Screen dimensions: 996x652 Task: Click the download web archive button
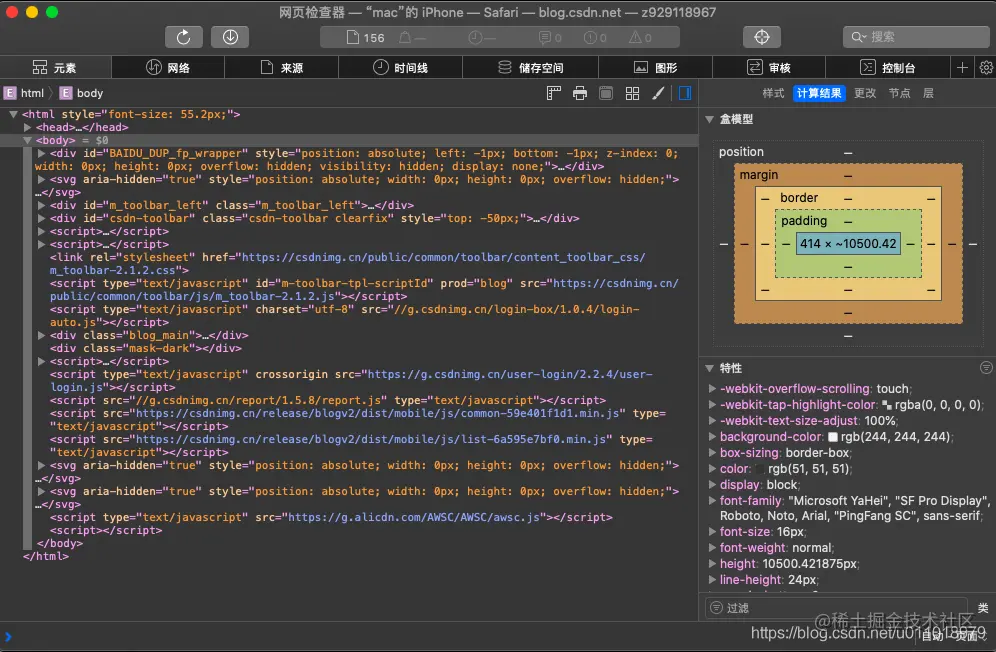[x=230, y=37]
